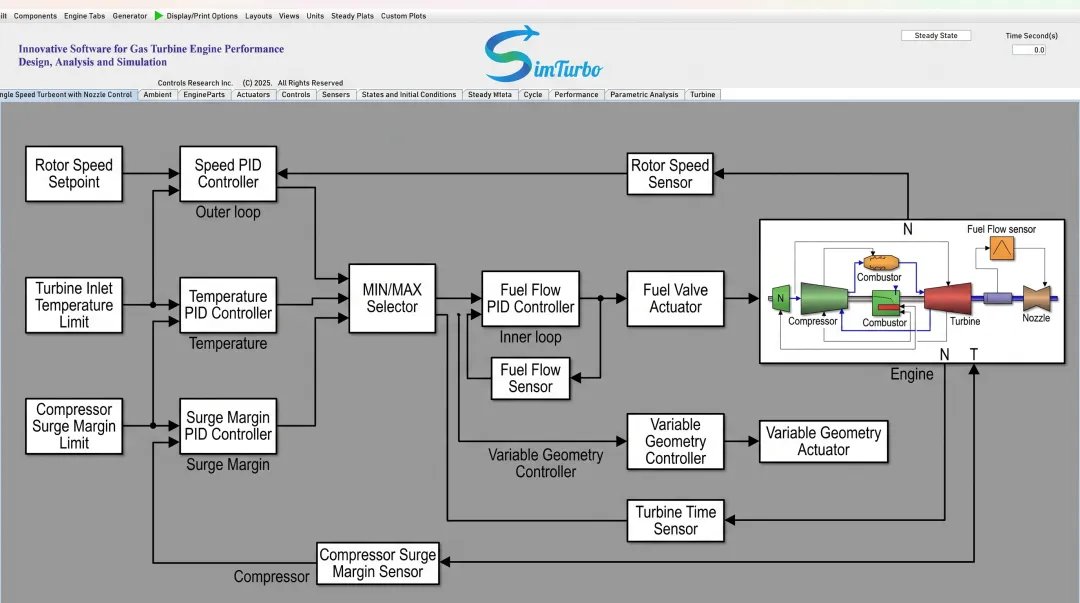Viewport: 1080px width, 603px height.
Task: Click the orange Fuel Flow sensor icon
Action: coord(1001,248)
